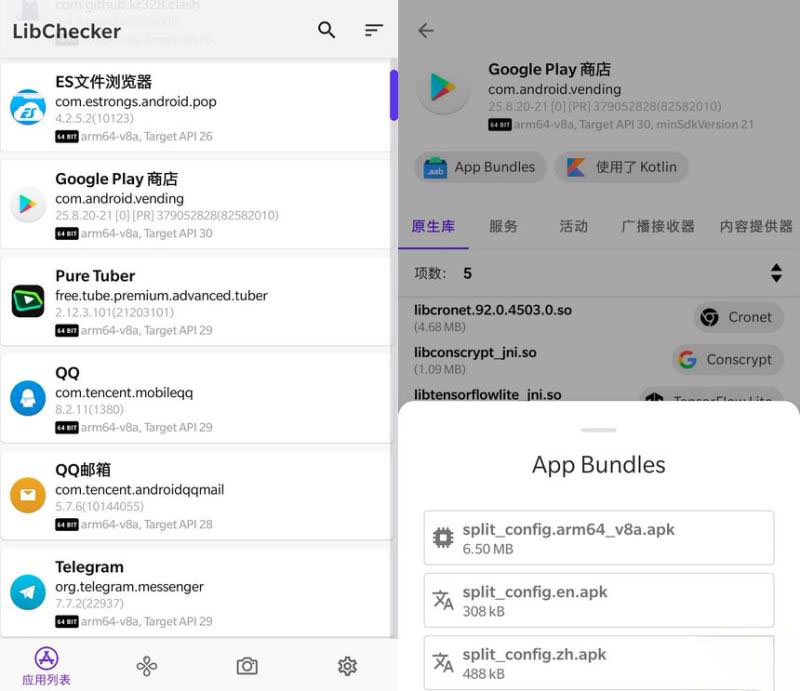Tap the QQ penguin app icon

pos(28,398)
